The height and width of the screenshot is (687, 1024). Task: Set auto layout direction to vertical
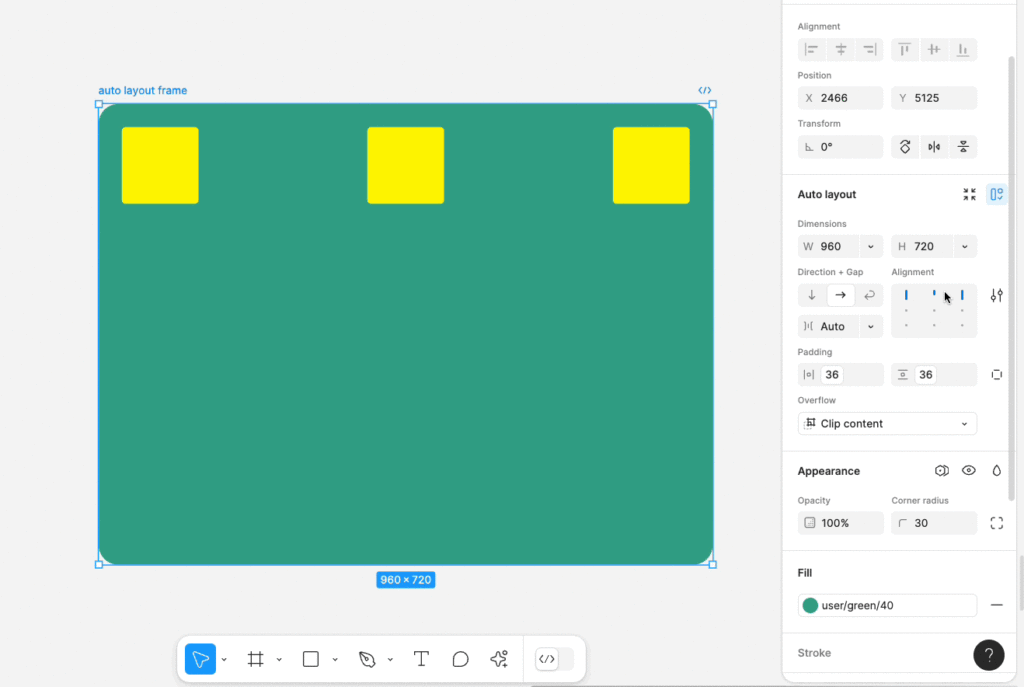(x=812, y=295)
